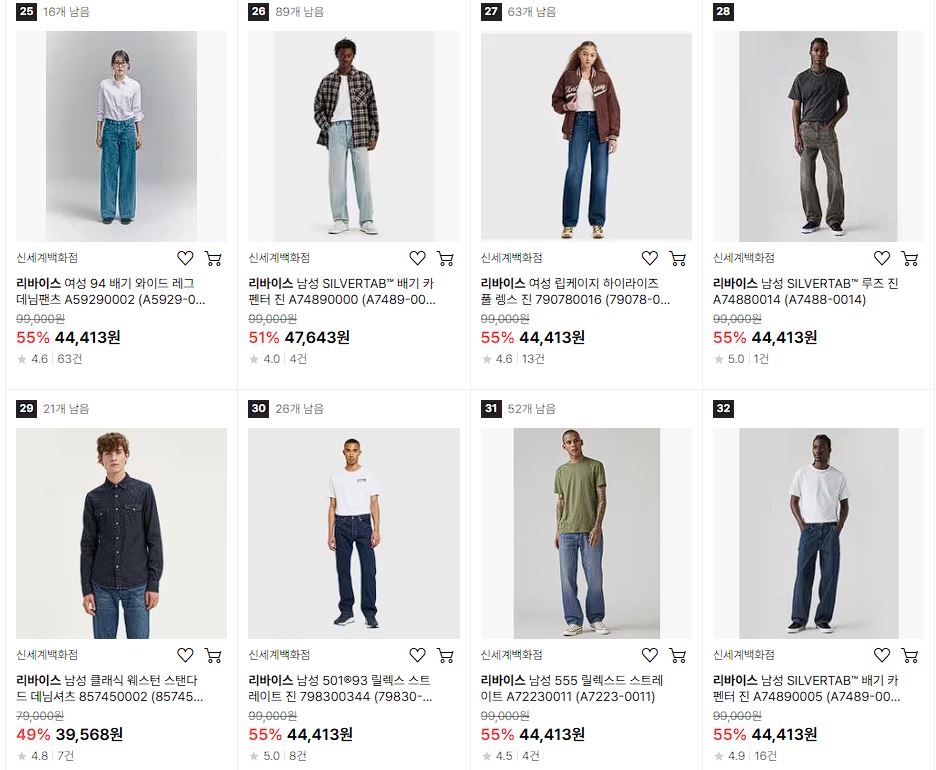Screen dimensions: 936x770
Task: Open 남성 클래식 웨스턴 스탠다드 데님셔츠 title link
Action: coord(110,688)
